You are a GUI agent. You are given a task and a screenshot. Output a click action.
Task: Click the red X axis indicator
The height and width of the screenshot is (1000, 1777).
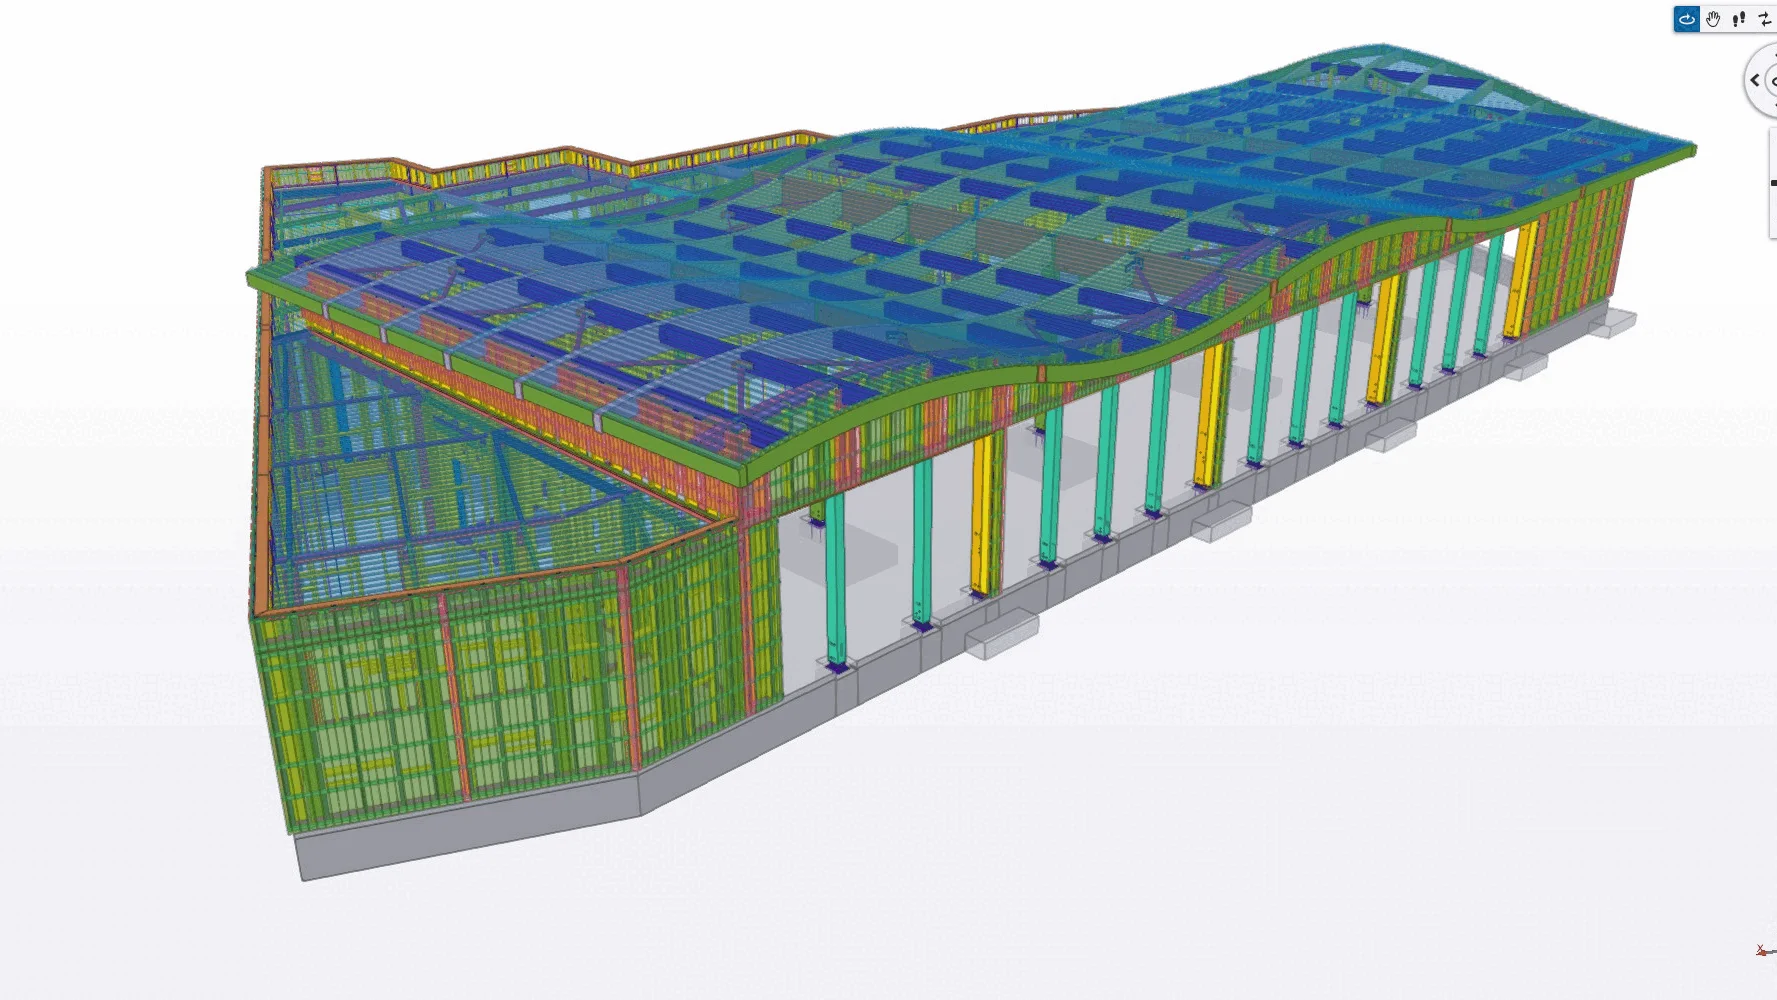point(1761,950)
